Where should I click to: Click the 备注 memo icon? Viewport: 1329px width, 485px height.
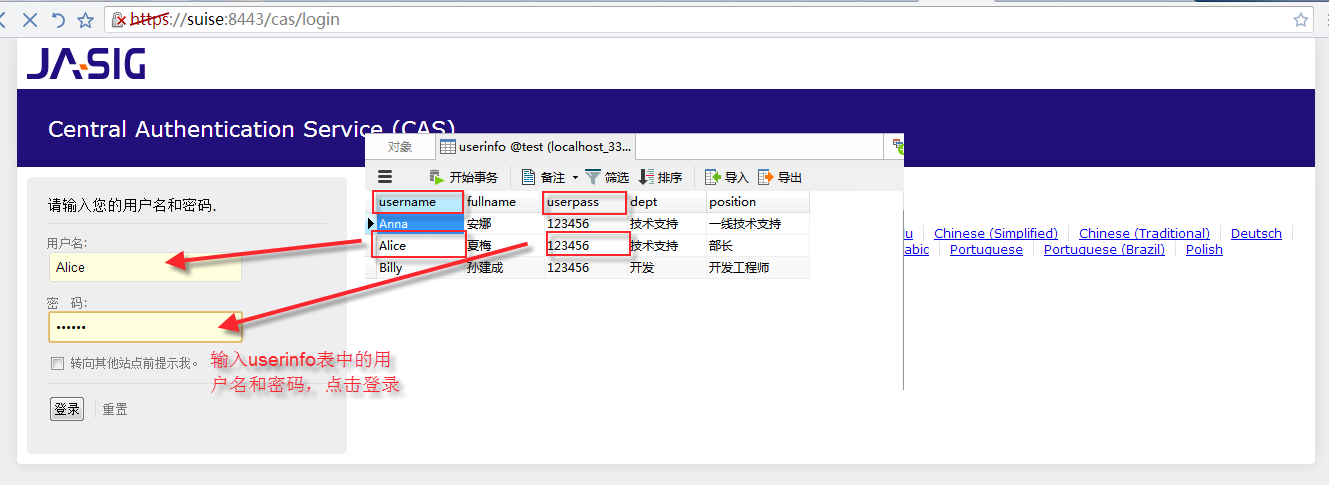[x=529, y=177]
